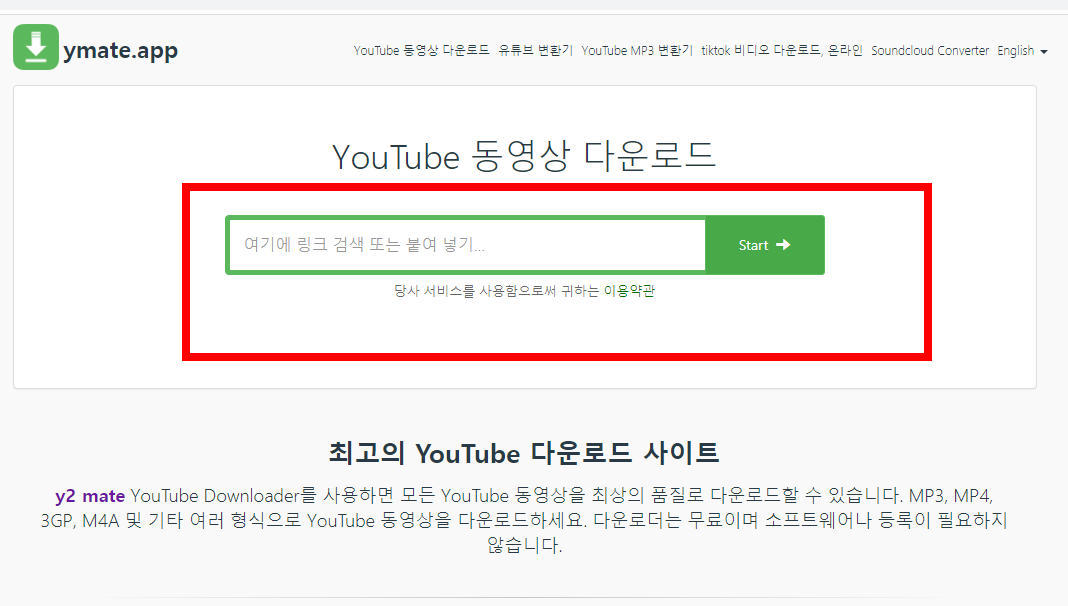Click the Soundcloud Converter navigation item

coord(930,50)
